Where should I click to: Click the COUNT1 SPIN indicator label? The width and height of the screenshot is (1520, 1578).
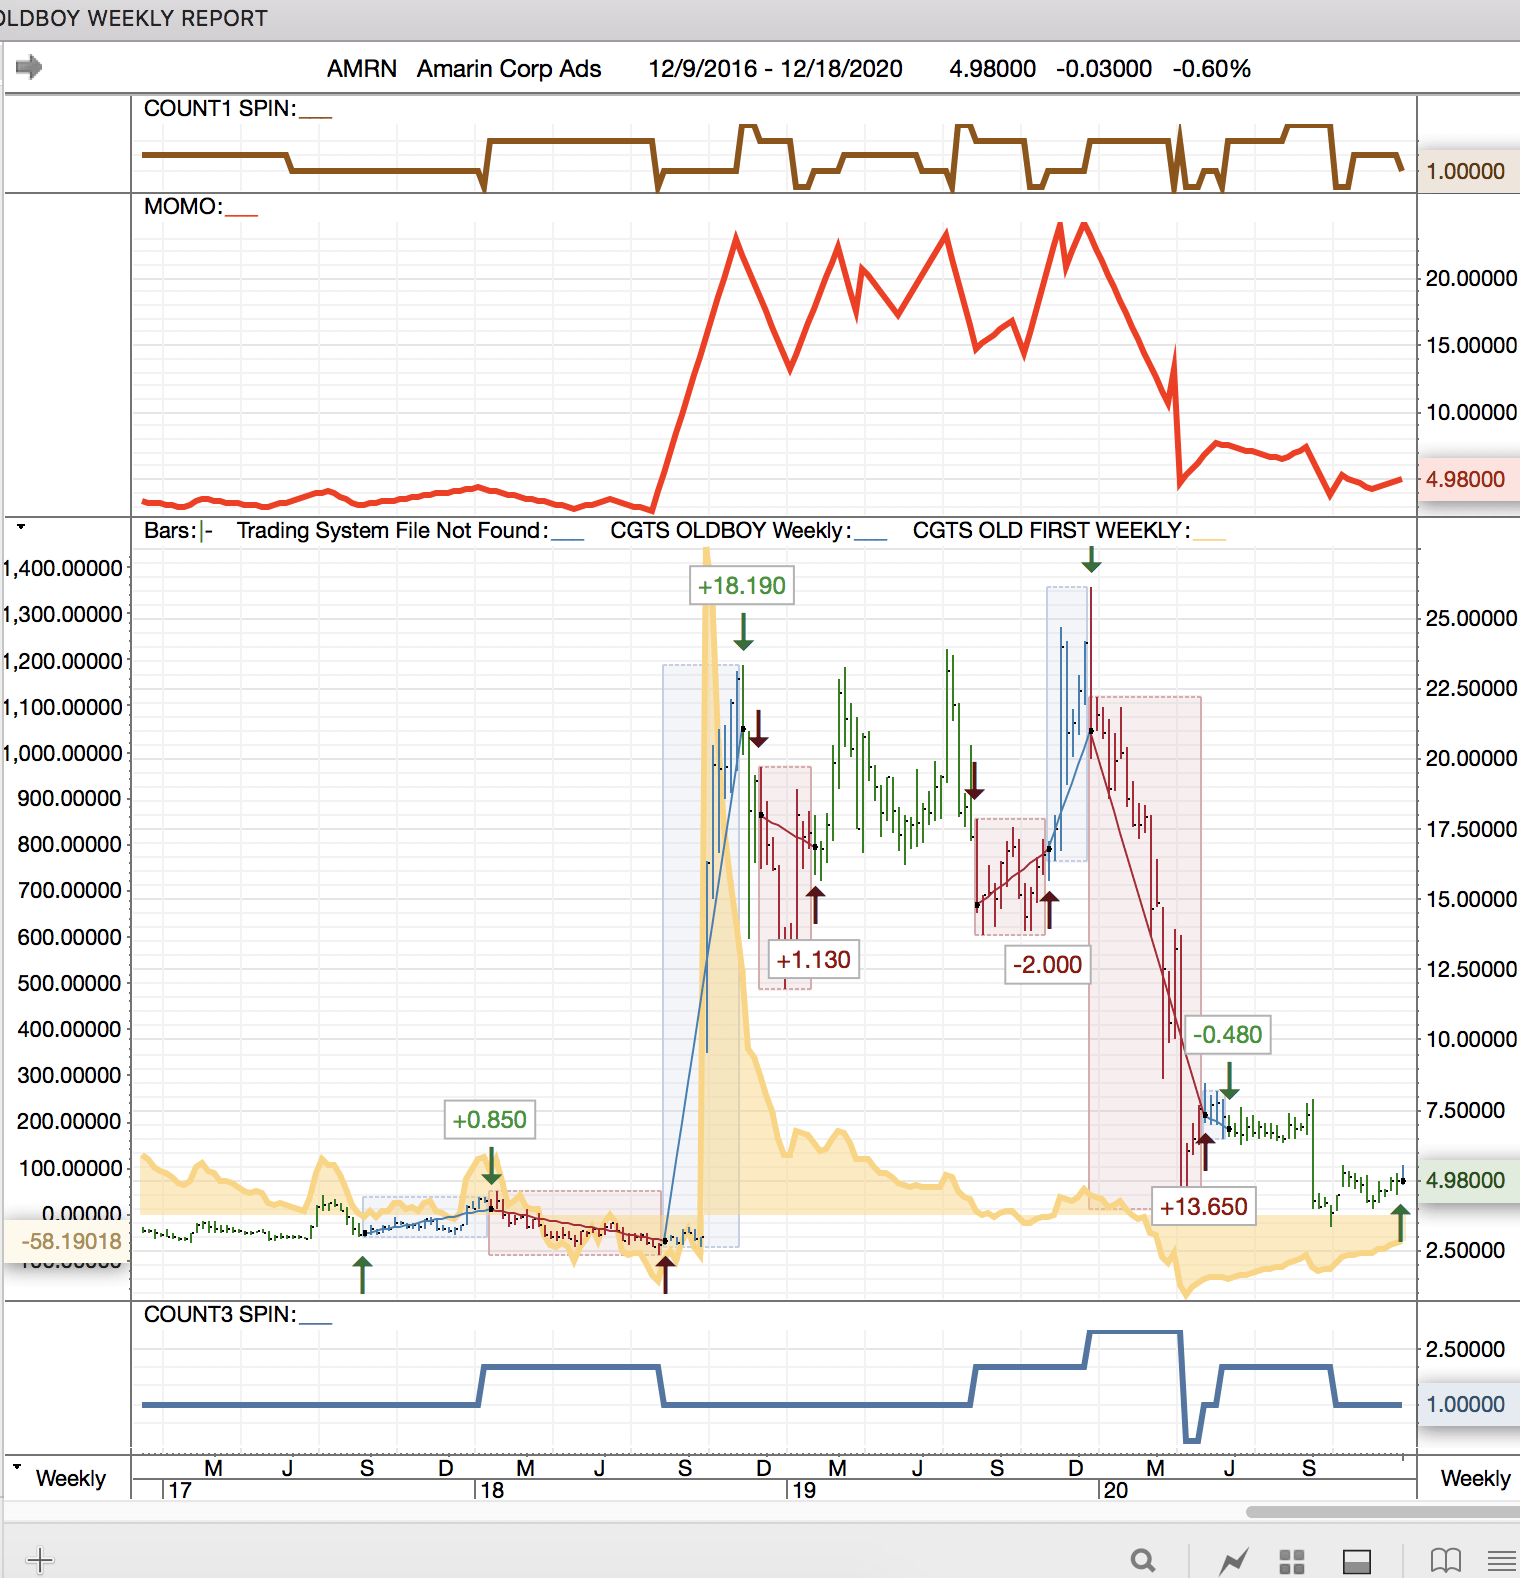click(x=219, y=109)
